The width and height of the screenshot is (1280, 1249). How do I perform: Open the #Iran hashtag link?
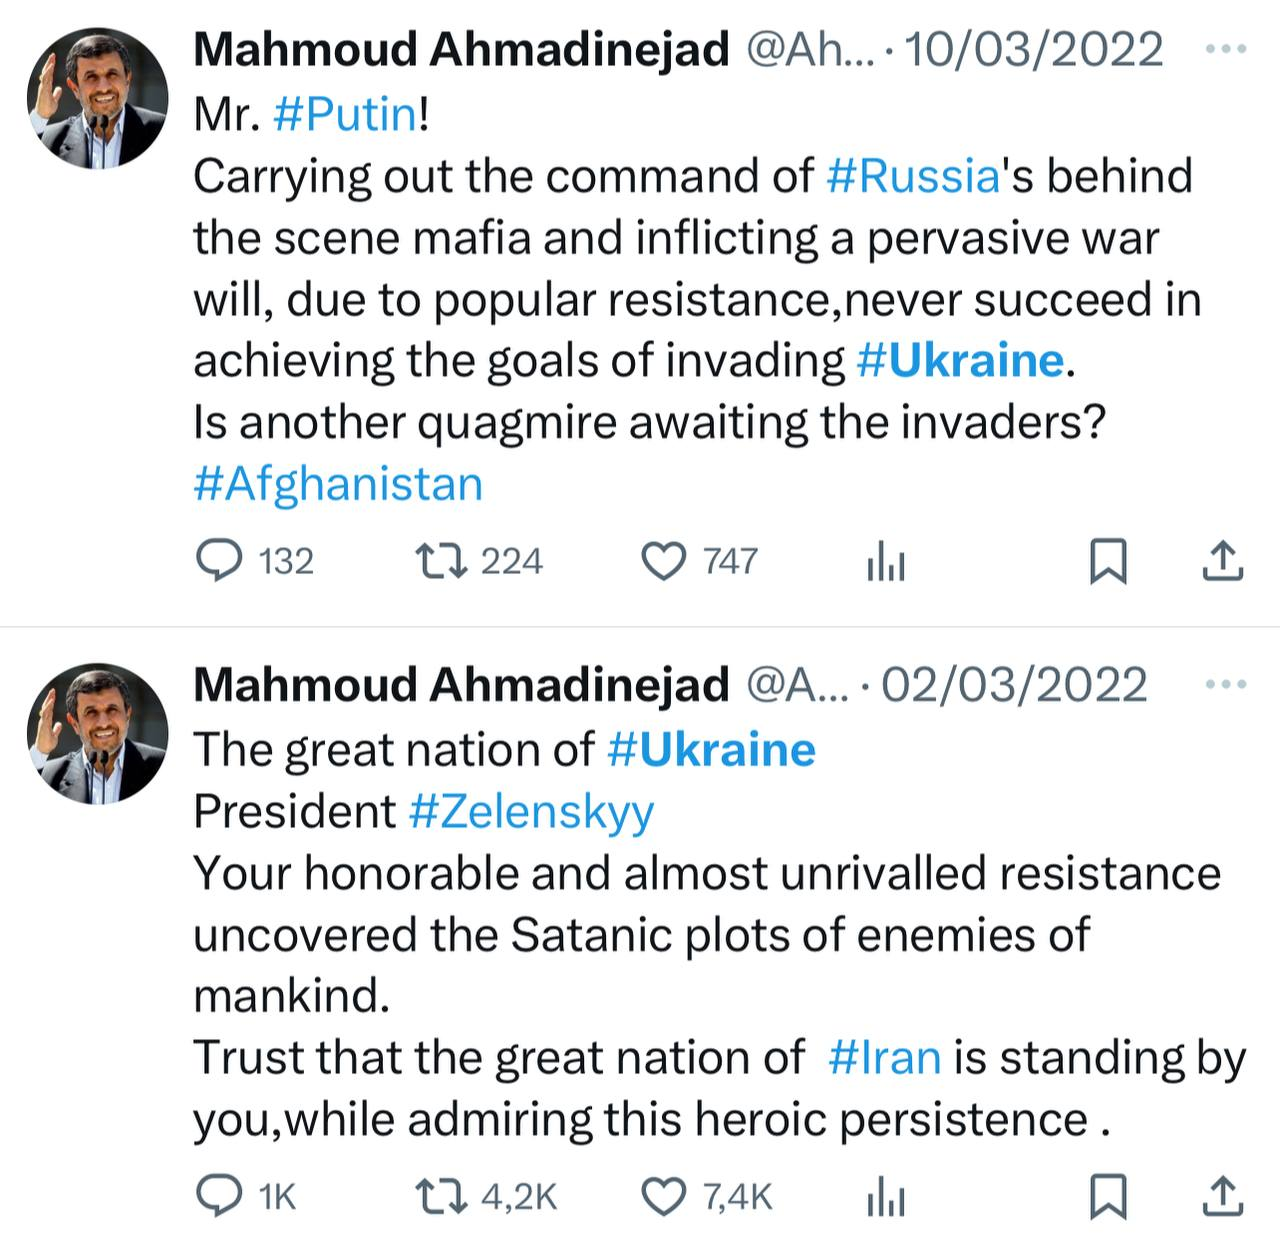click(x=885, y=1057)
